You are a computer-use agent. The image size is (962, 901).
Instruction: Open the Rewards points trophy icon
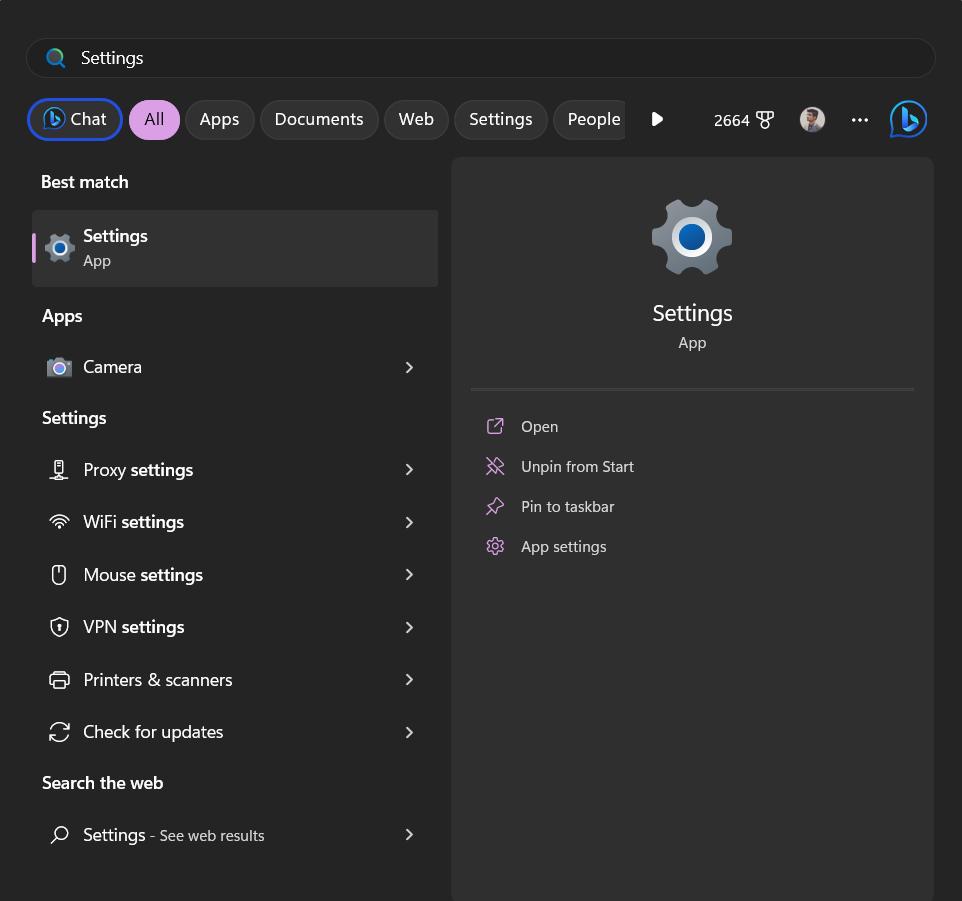(x=764, y=120)
